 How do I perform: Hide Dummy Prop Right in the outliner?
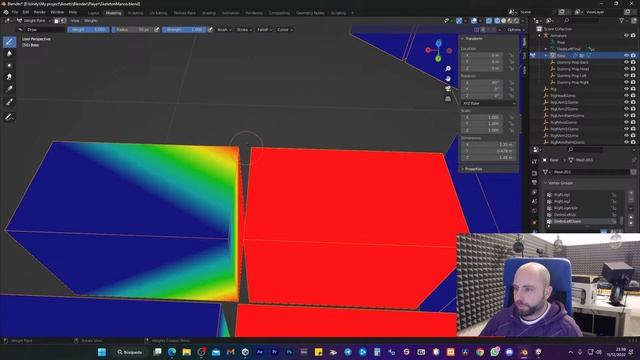coord(626,82)
